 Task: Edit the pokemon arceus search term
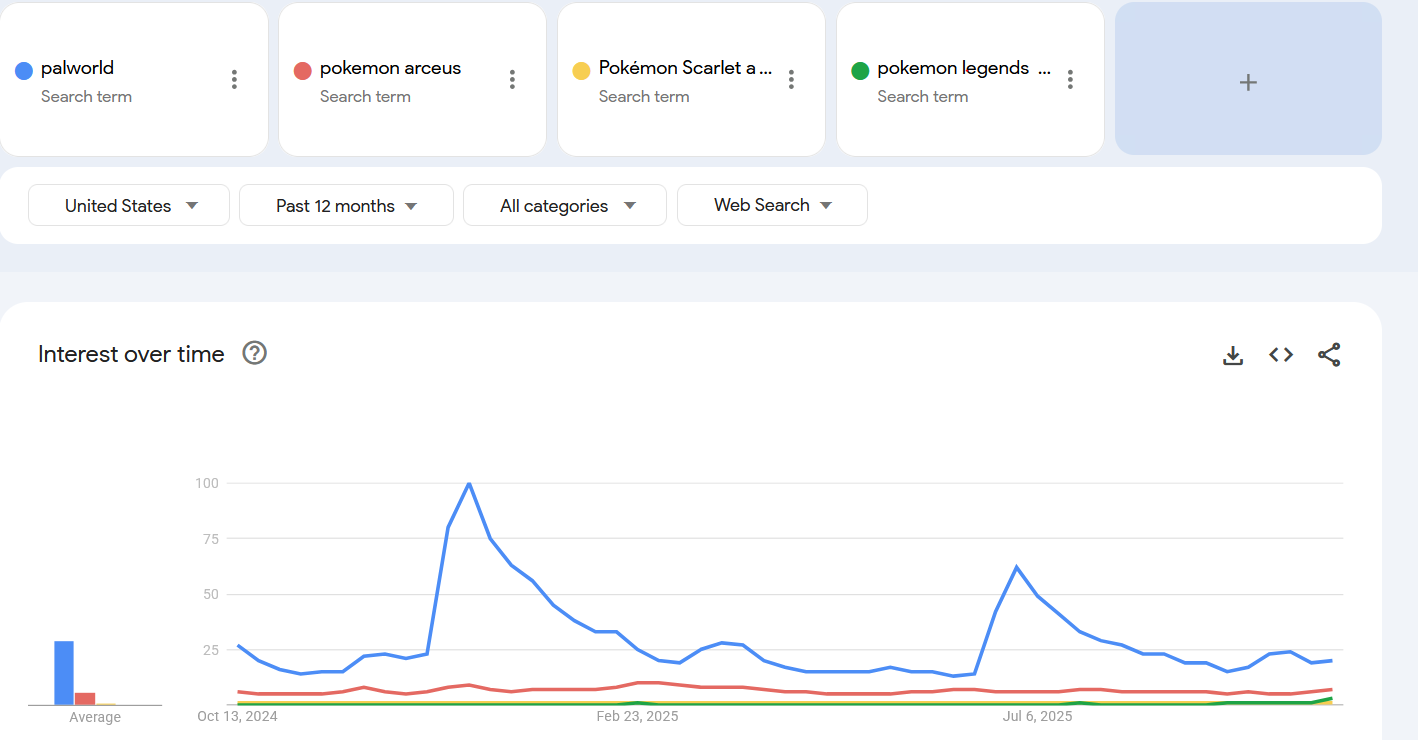tap(390, 68)
